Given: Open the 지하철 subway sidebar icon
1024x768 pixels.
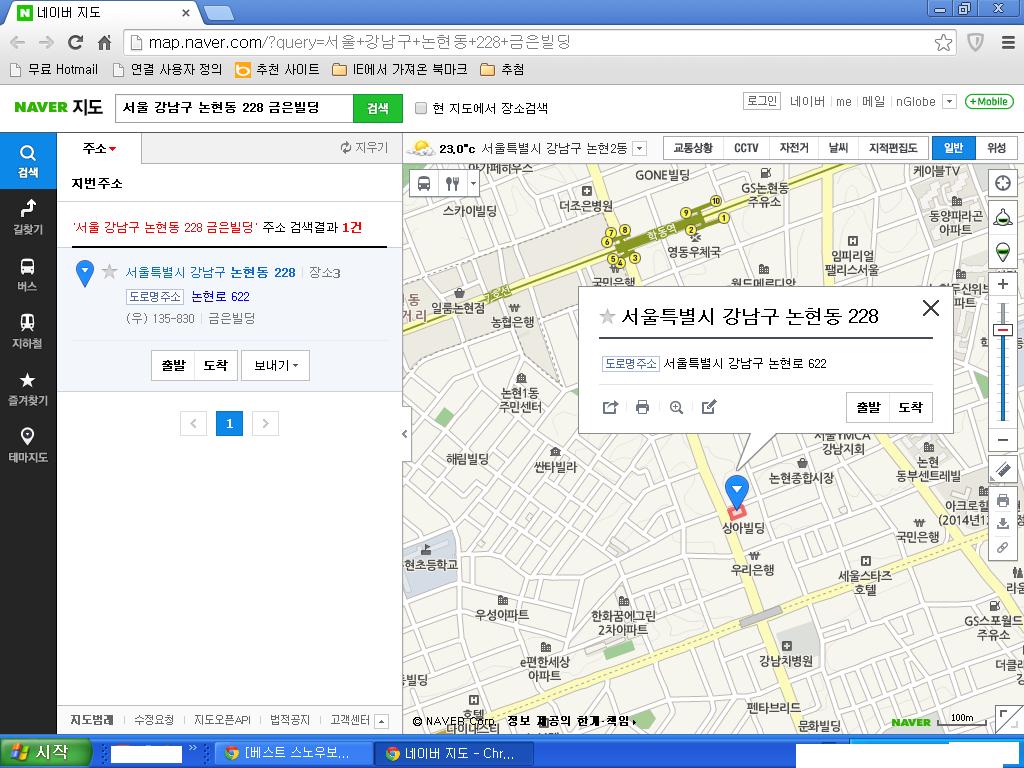Looking at the screenshot, I should (x=28, y=330).
